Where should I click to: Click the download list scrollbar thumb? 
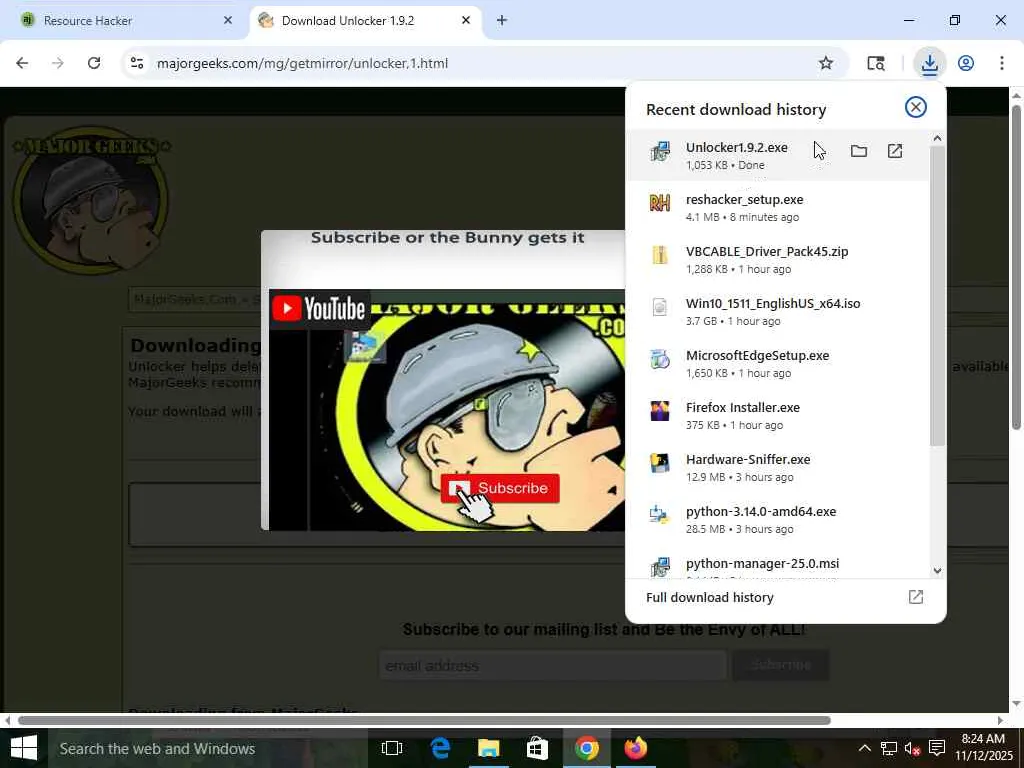(x=937, y=296)
